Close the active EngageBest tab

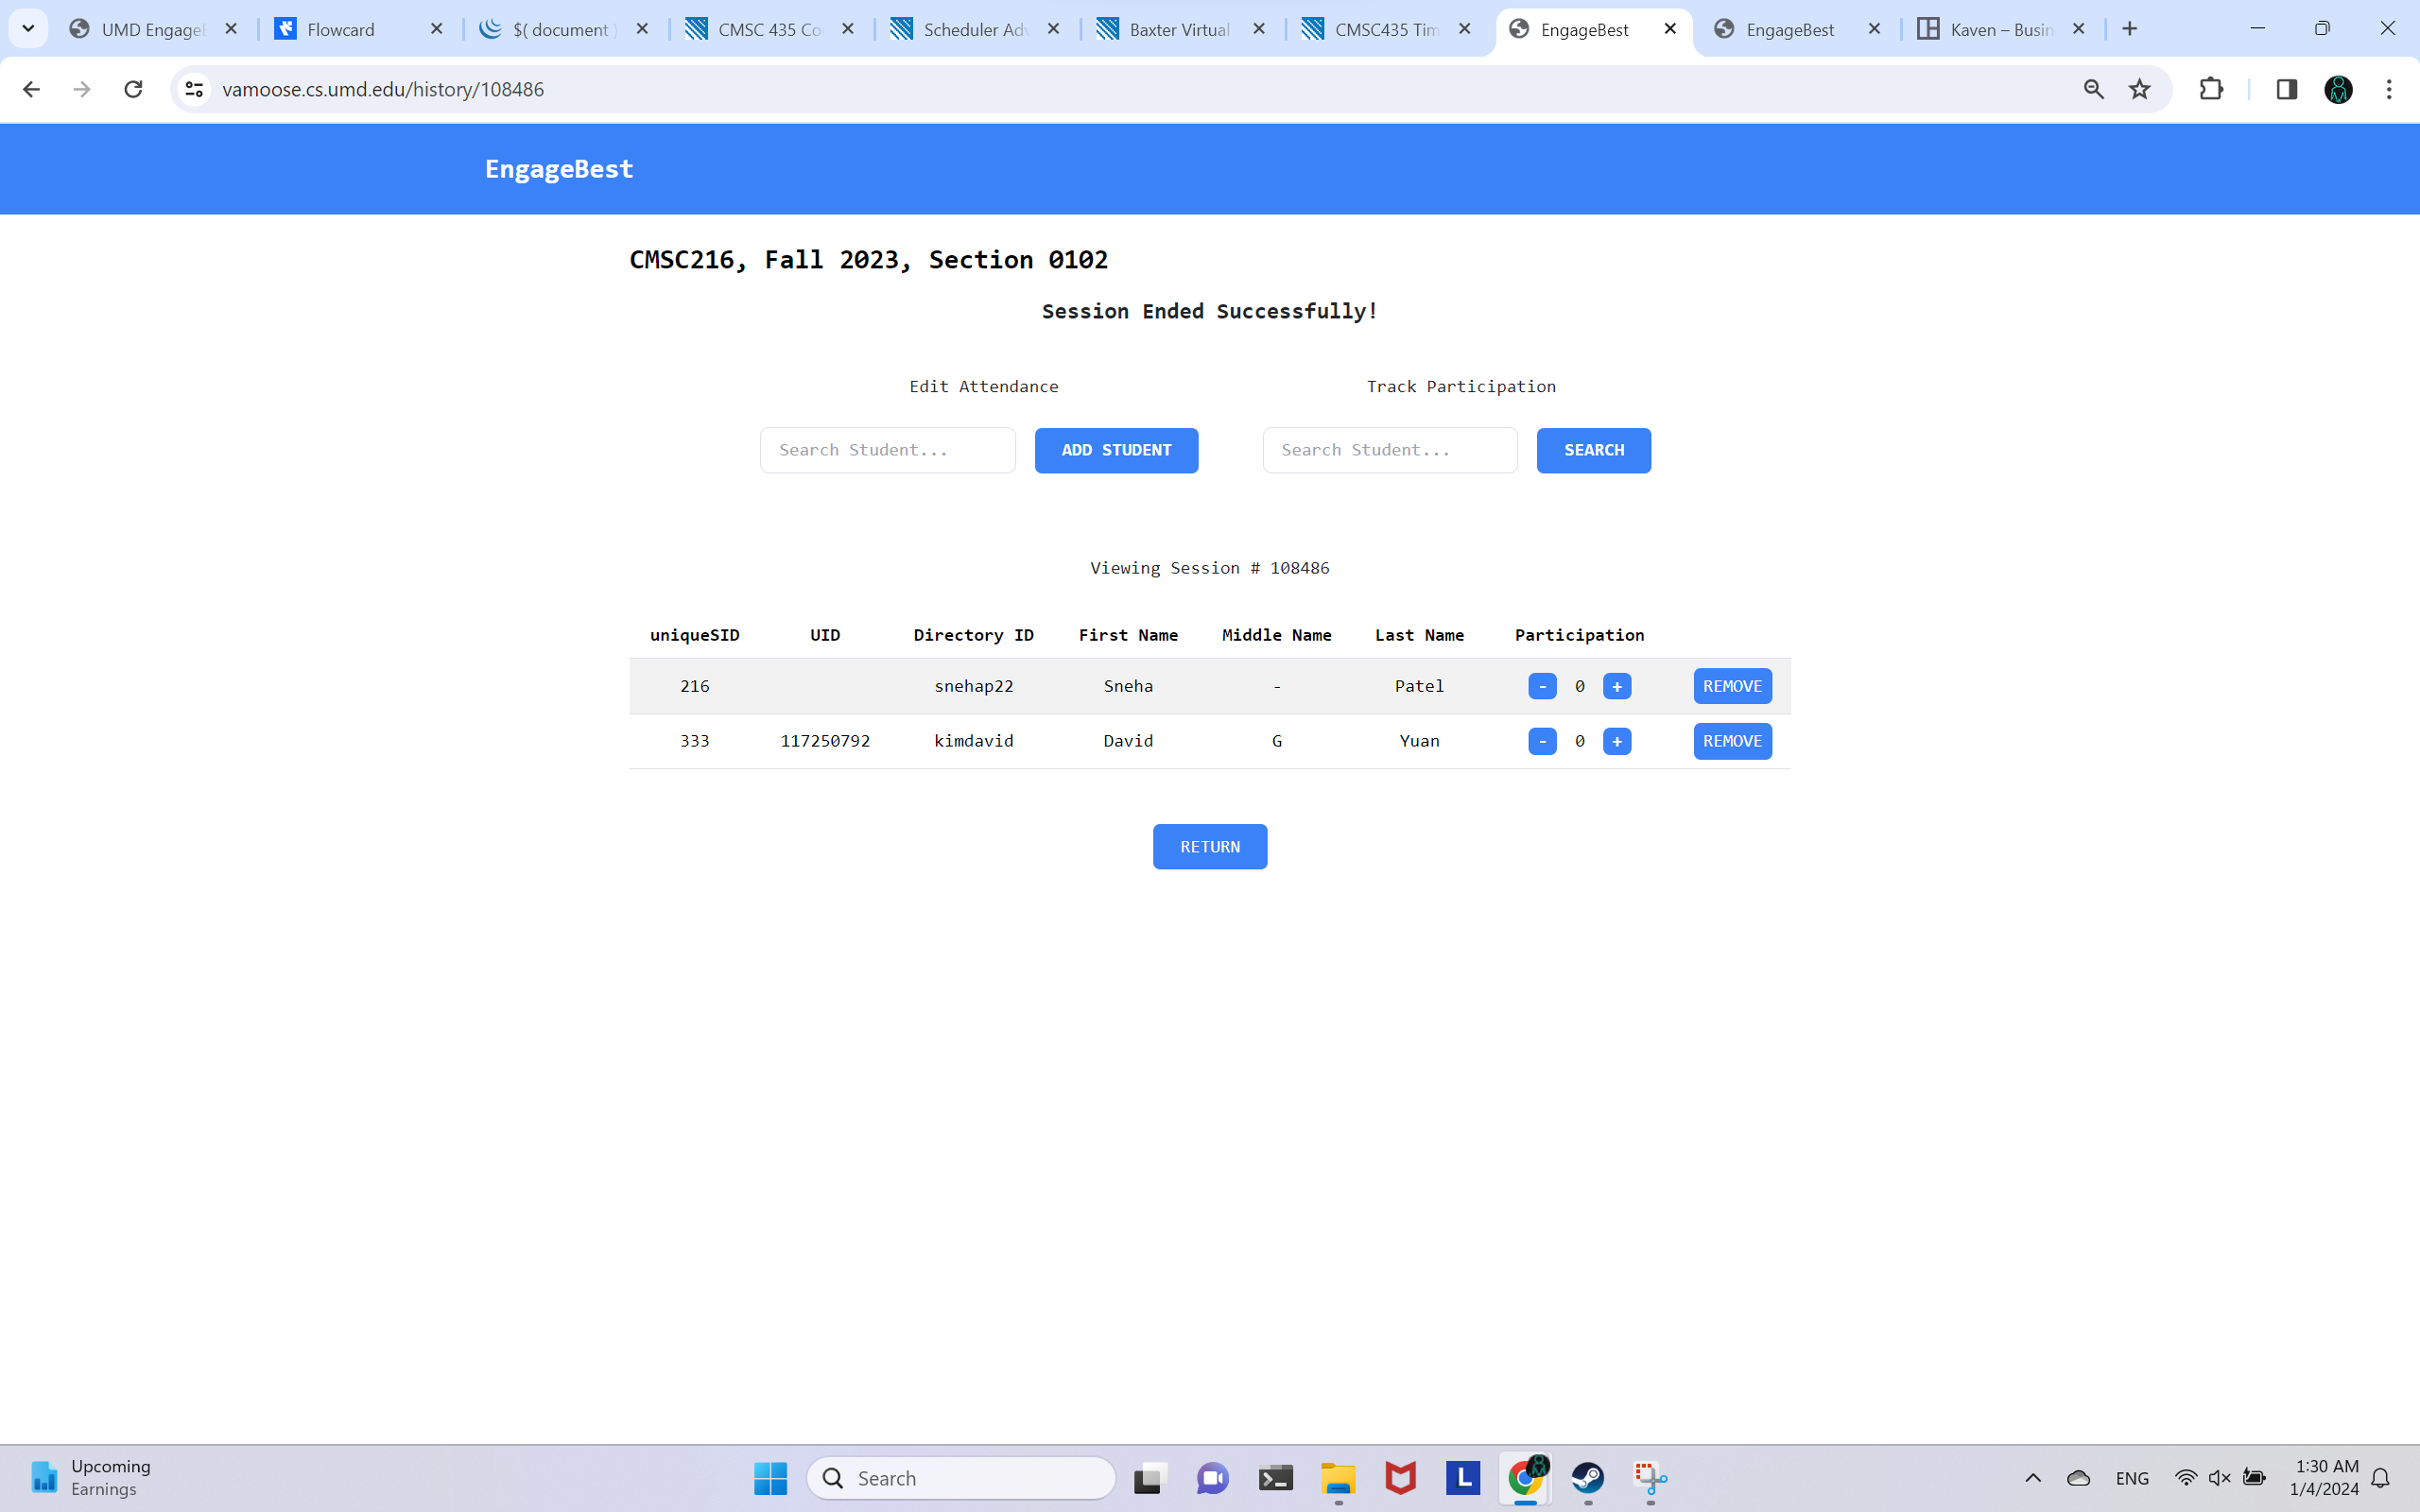(1670, 29)
